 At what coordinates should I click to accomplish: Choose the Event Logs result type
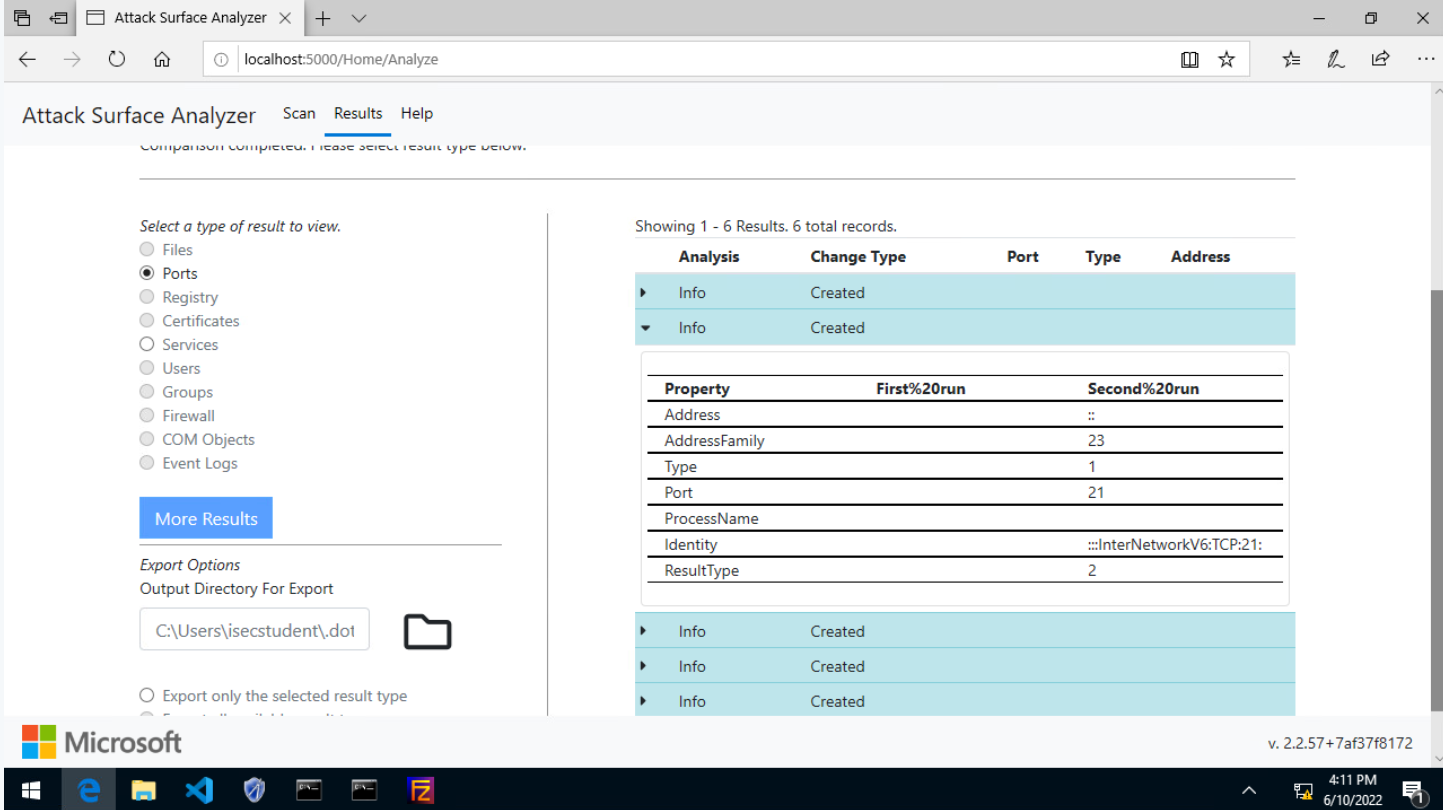pyautogui.click(x=147, y=463)
